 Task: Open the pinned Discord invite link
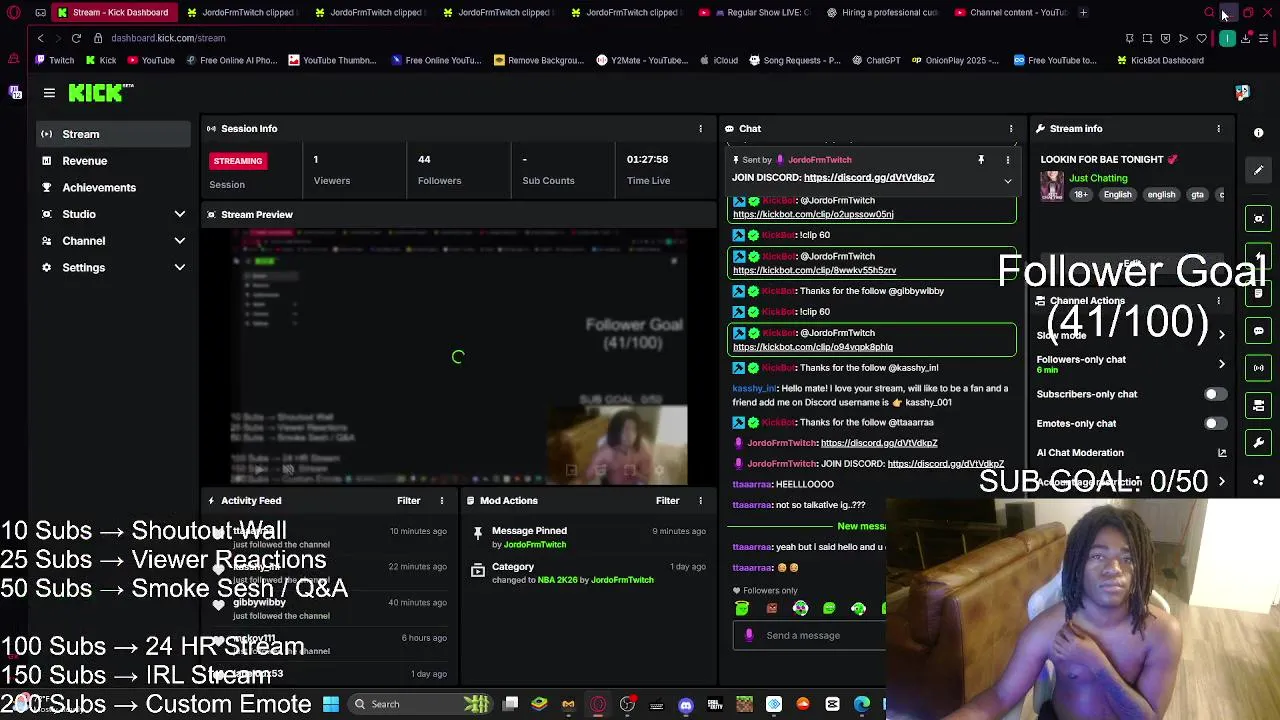coord(869,178)
